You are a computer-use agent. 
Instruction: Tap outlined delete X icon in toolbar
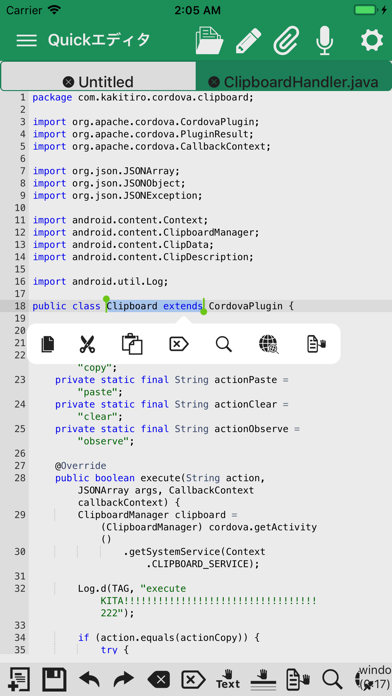[193, 680]
